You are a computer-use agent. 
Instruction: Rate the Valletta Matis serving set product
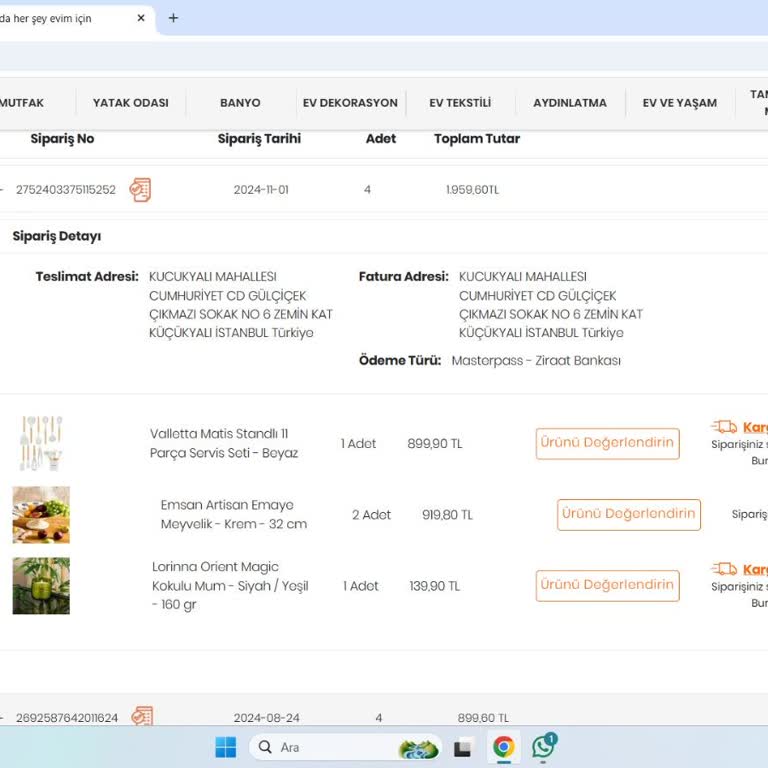[607, 443]
